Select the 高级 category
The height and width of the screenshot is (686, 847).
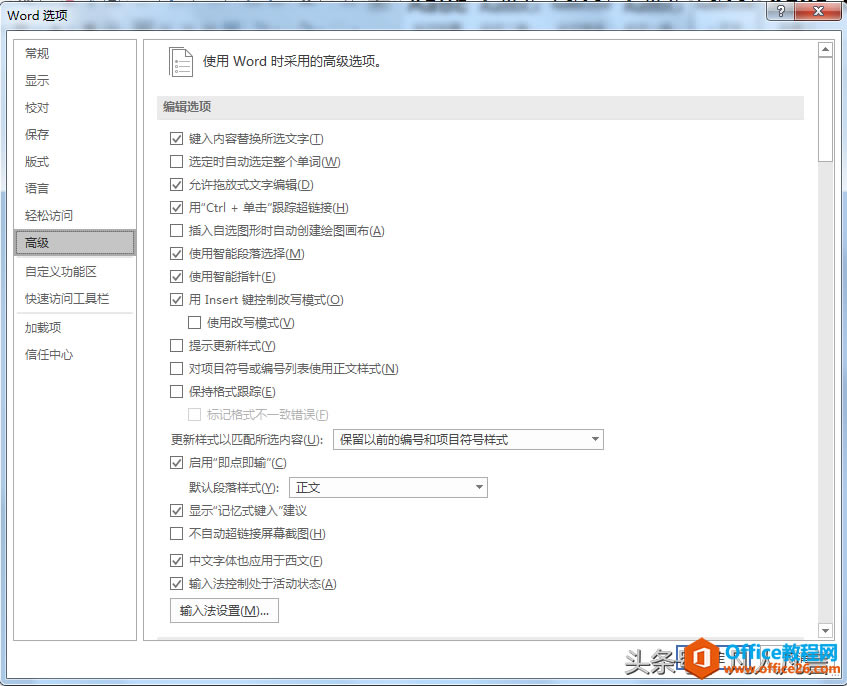75,243
